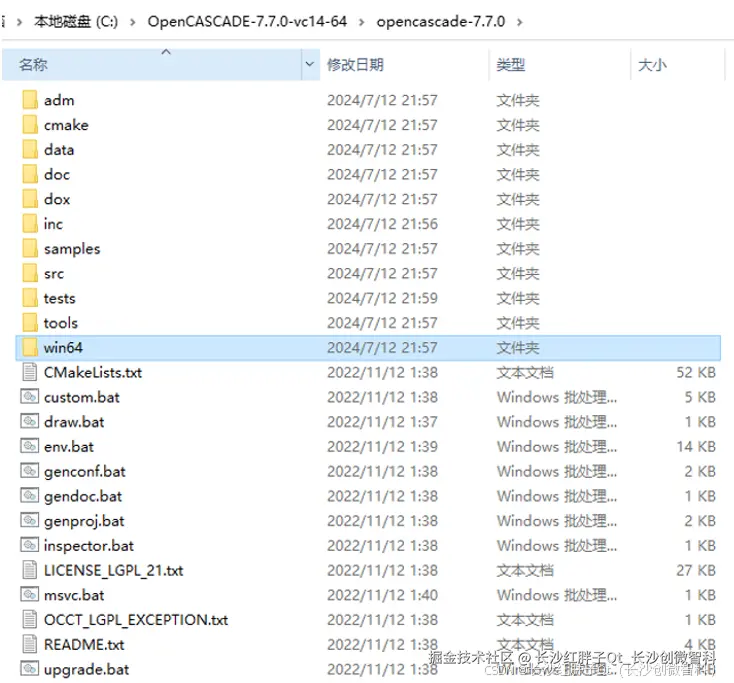This screenshot has height=683, width=734.
Task: Click the win64 folder icon
Action: click(30, 348)
